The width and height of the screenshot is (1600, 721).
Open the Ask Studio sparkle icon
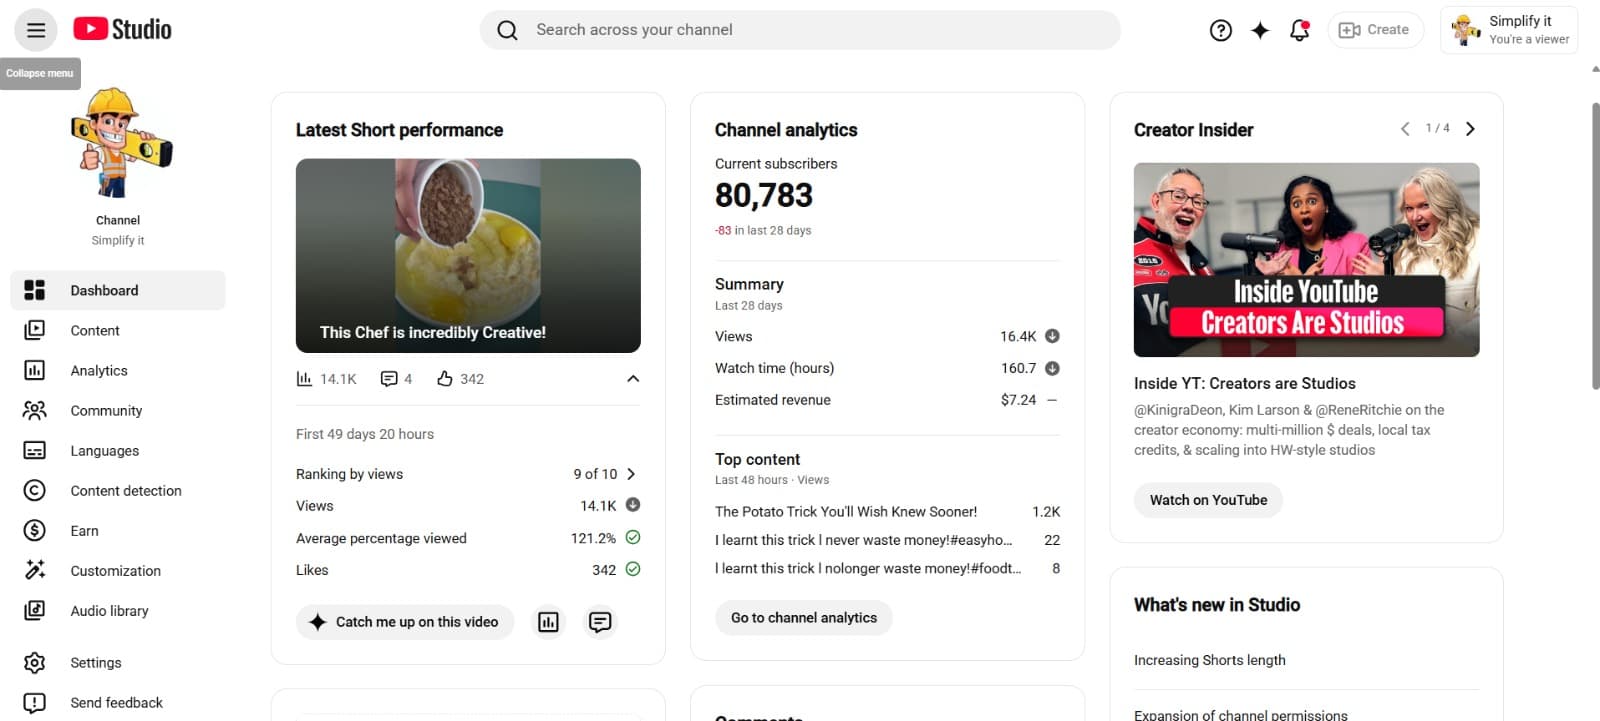pos(1260,30)
